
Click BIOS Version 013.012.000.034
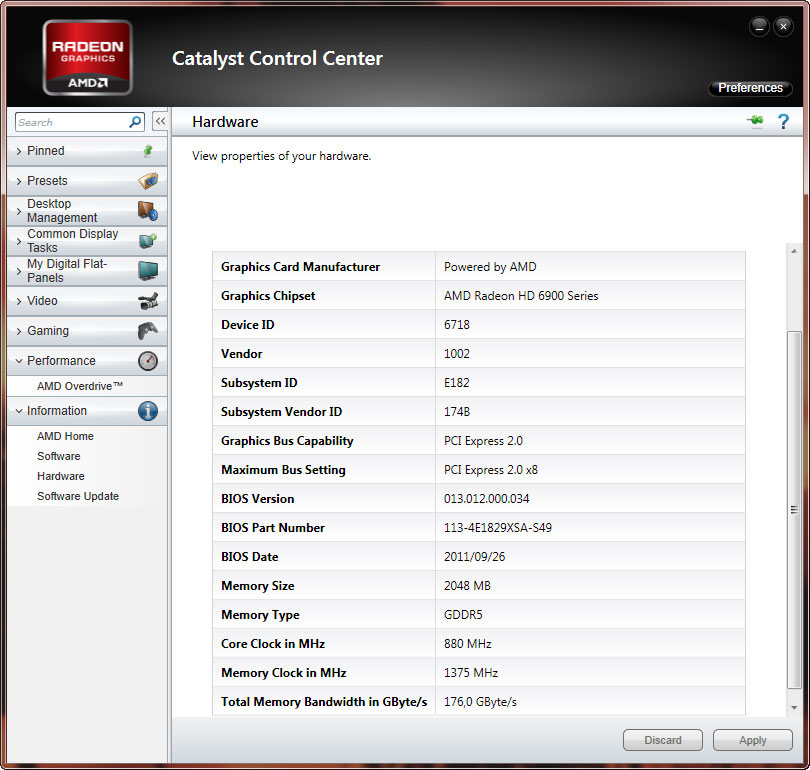point(487,499)
